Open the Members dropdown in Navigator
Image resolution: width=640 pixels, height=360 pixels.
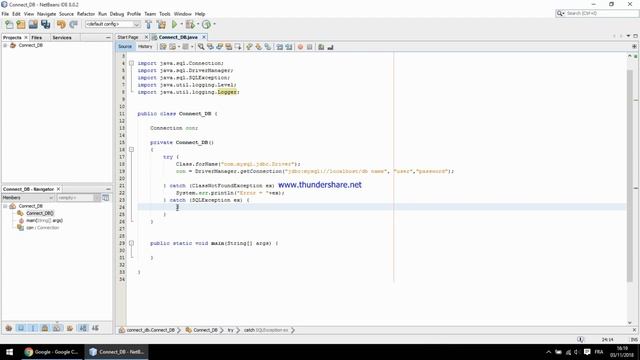[28, 198]
